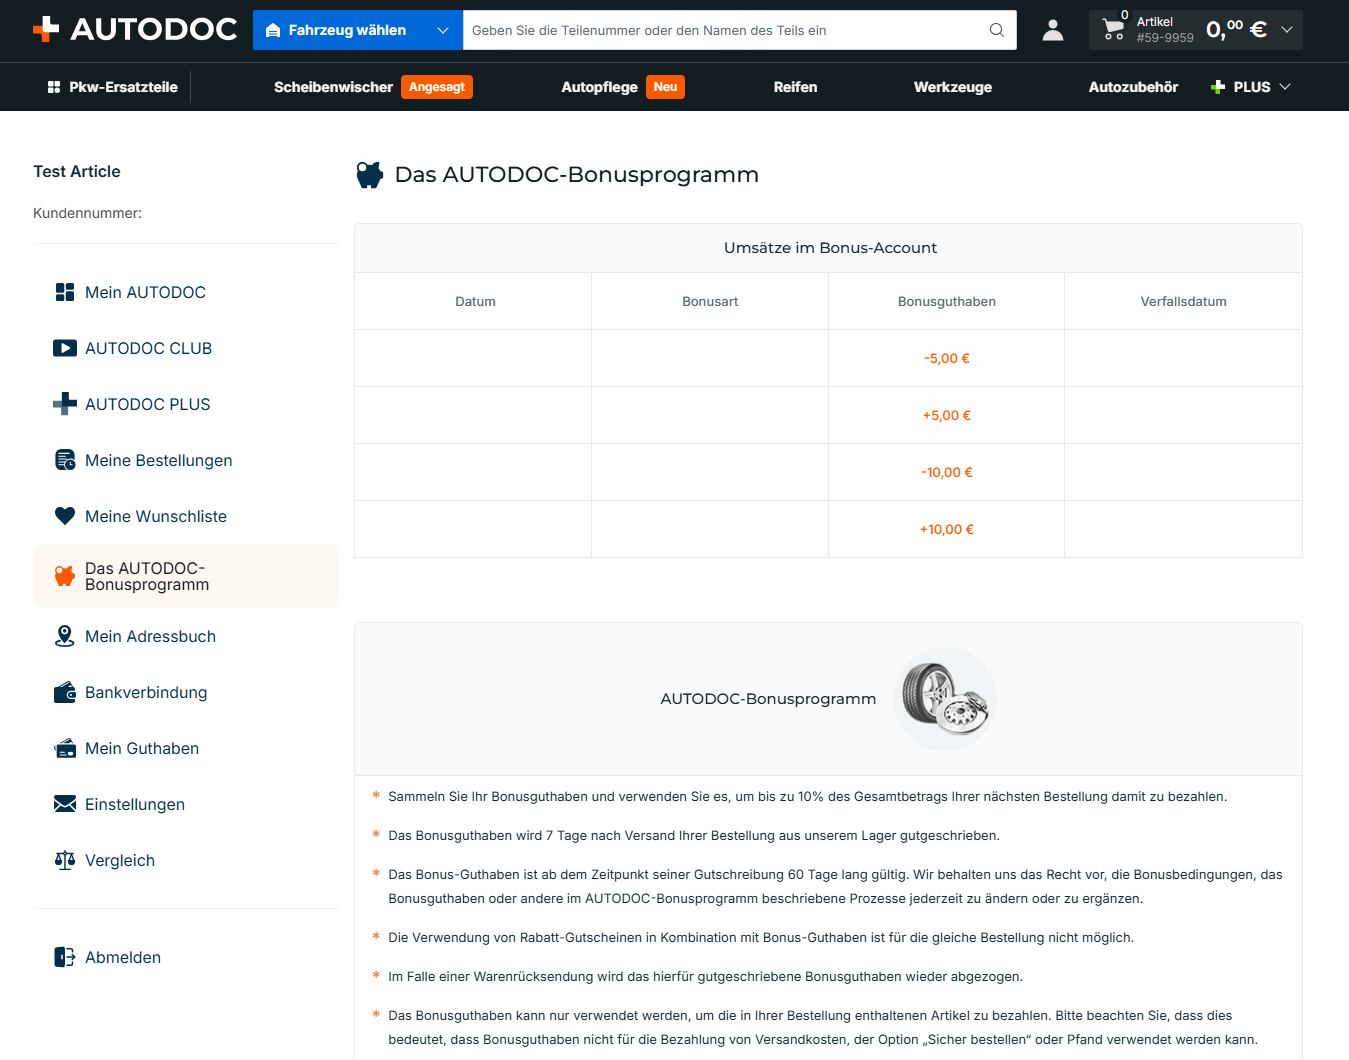
Task: Select Das AUTODOC-Bonusprogramm in sidebar
Action: (186, 576)
